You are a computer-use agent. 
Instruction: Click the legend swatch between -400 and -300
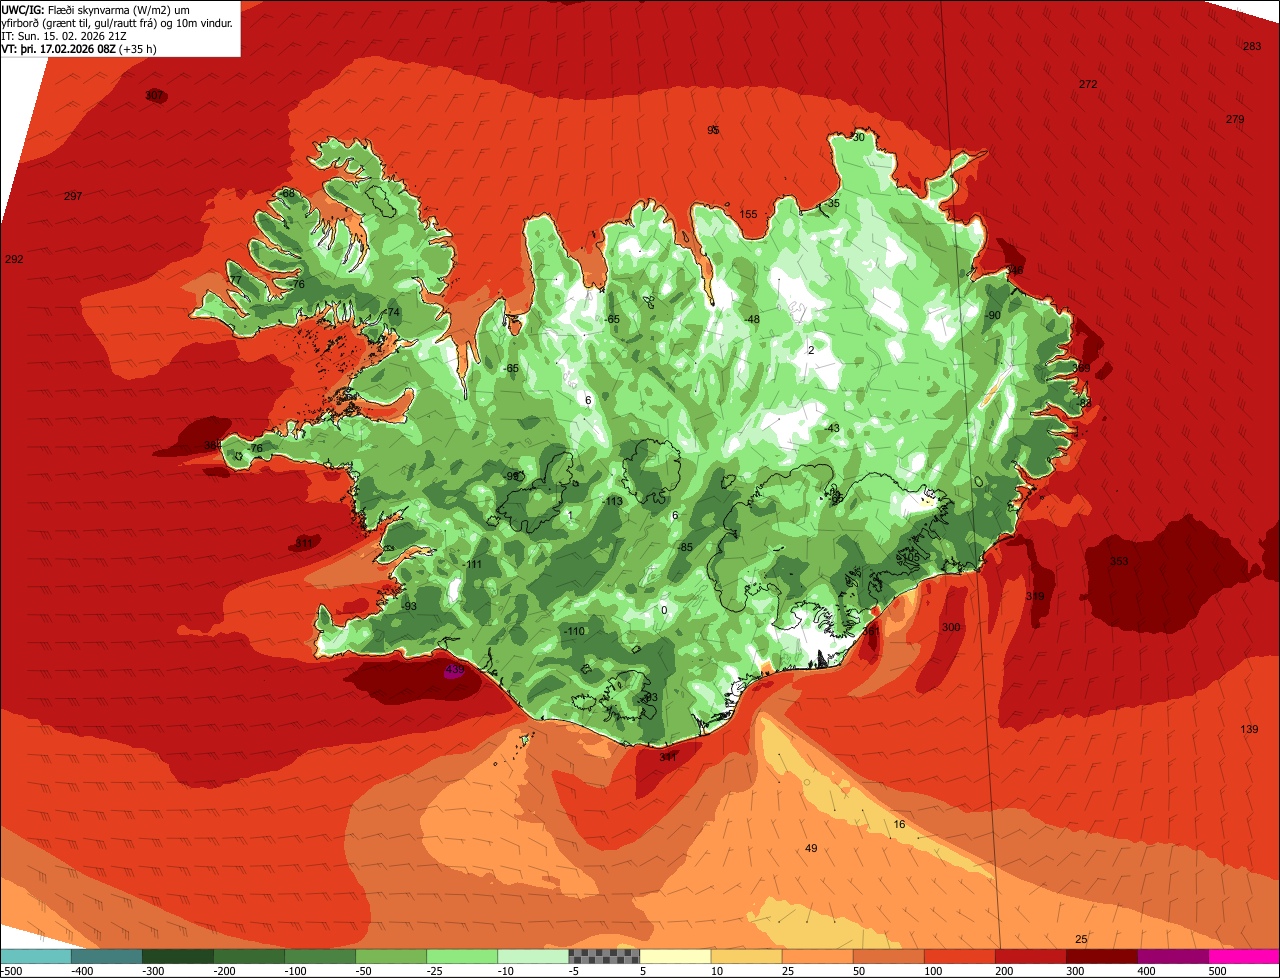(x=107, y=956)
